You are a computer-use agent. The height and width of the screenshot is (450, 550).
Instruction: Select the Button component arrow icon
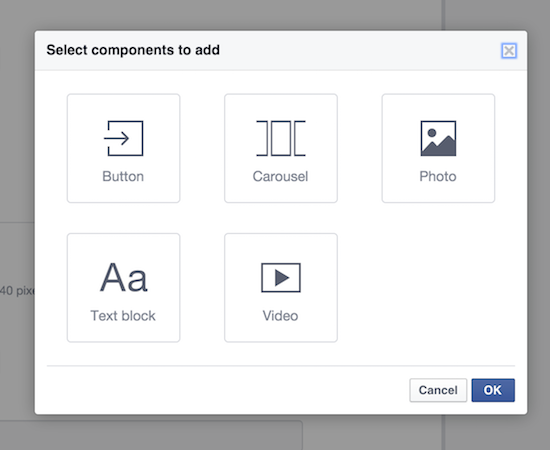coord(123,138)
